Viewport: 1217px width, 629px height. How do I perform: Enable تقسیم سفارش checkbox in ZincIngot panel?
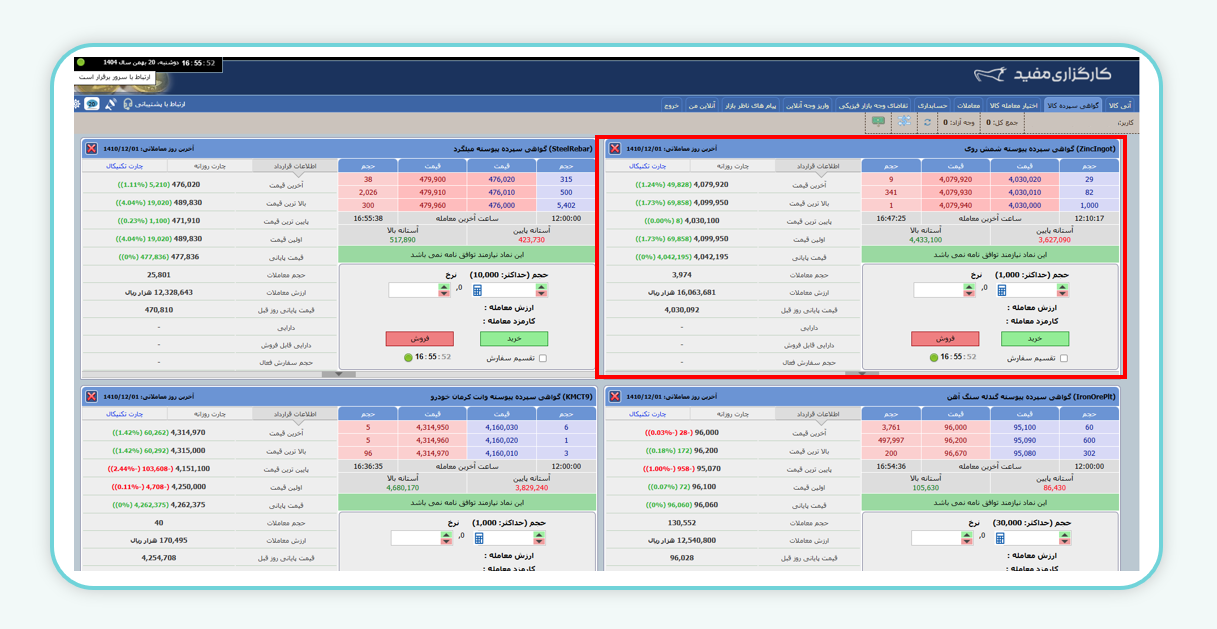point(1064,358)
